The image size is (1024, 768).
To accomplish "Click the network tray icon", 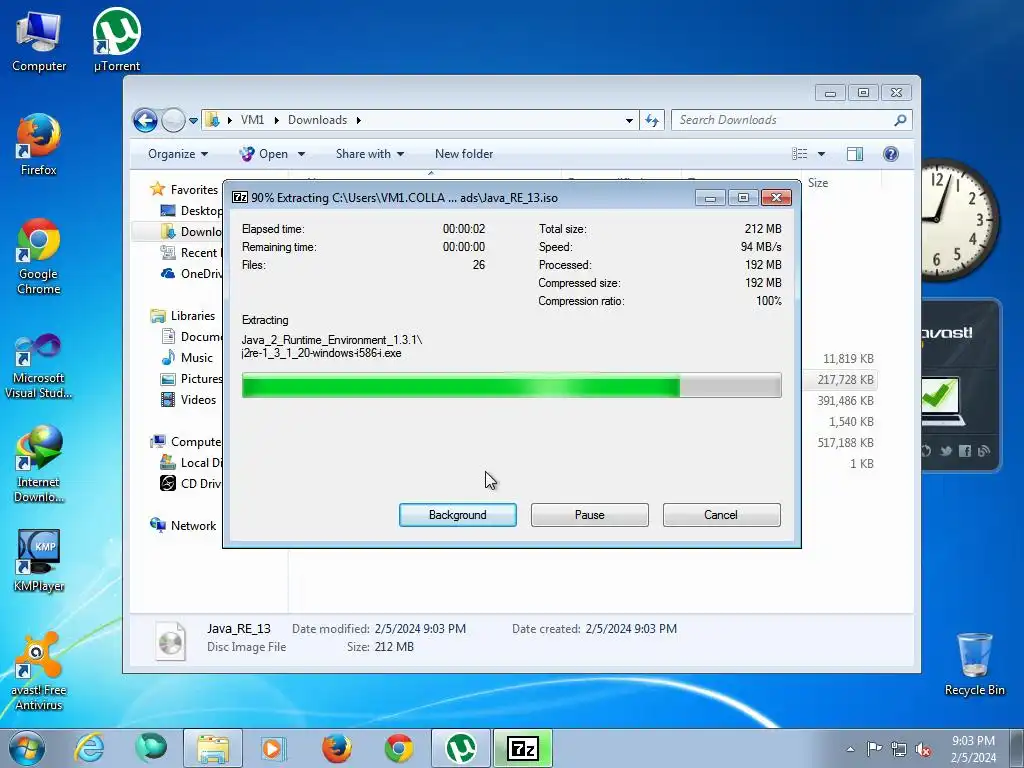I will pos(899,749).
